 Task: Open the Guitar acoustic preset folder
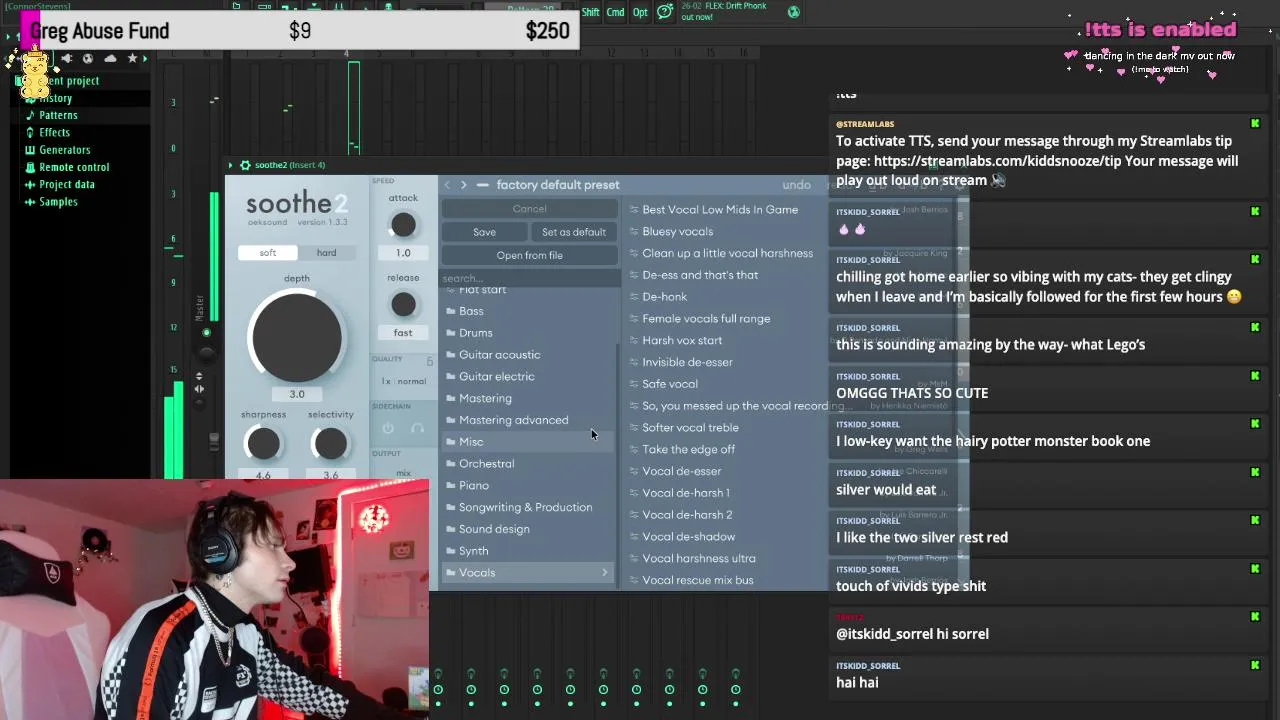[527, 355]
